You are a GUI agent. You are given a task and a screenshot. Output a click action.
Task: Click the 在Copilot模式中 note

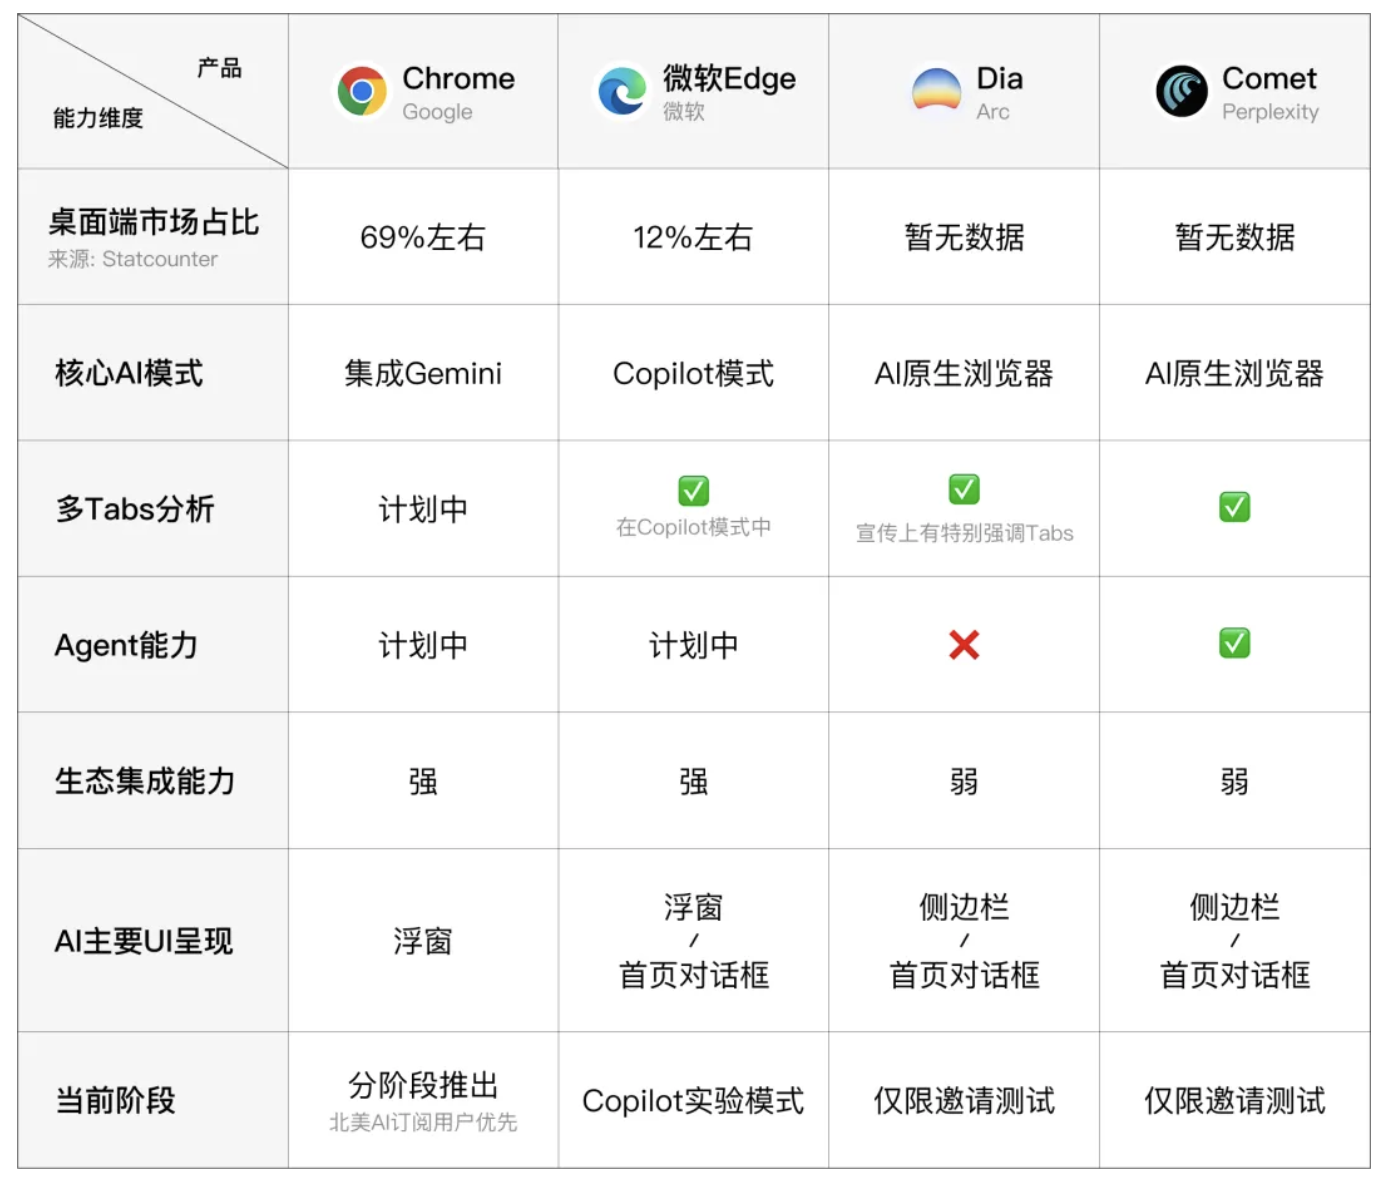[x=693, y=527]
